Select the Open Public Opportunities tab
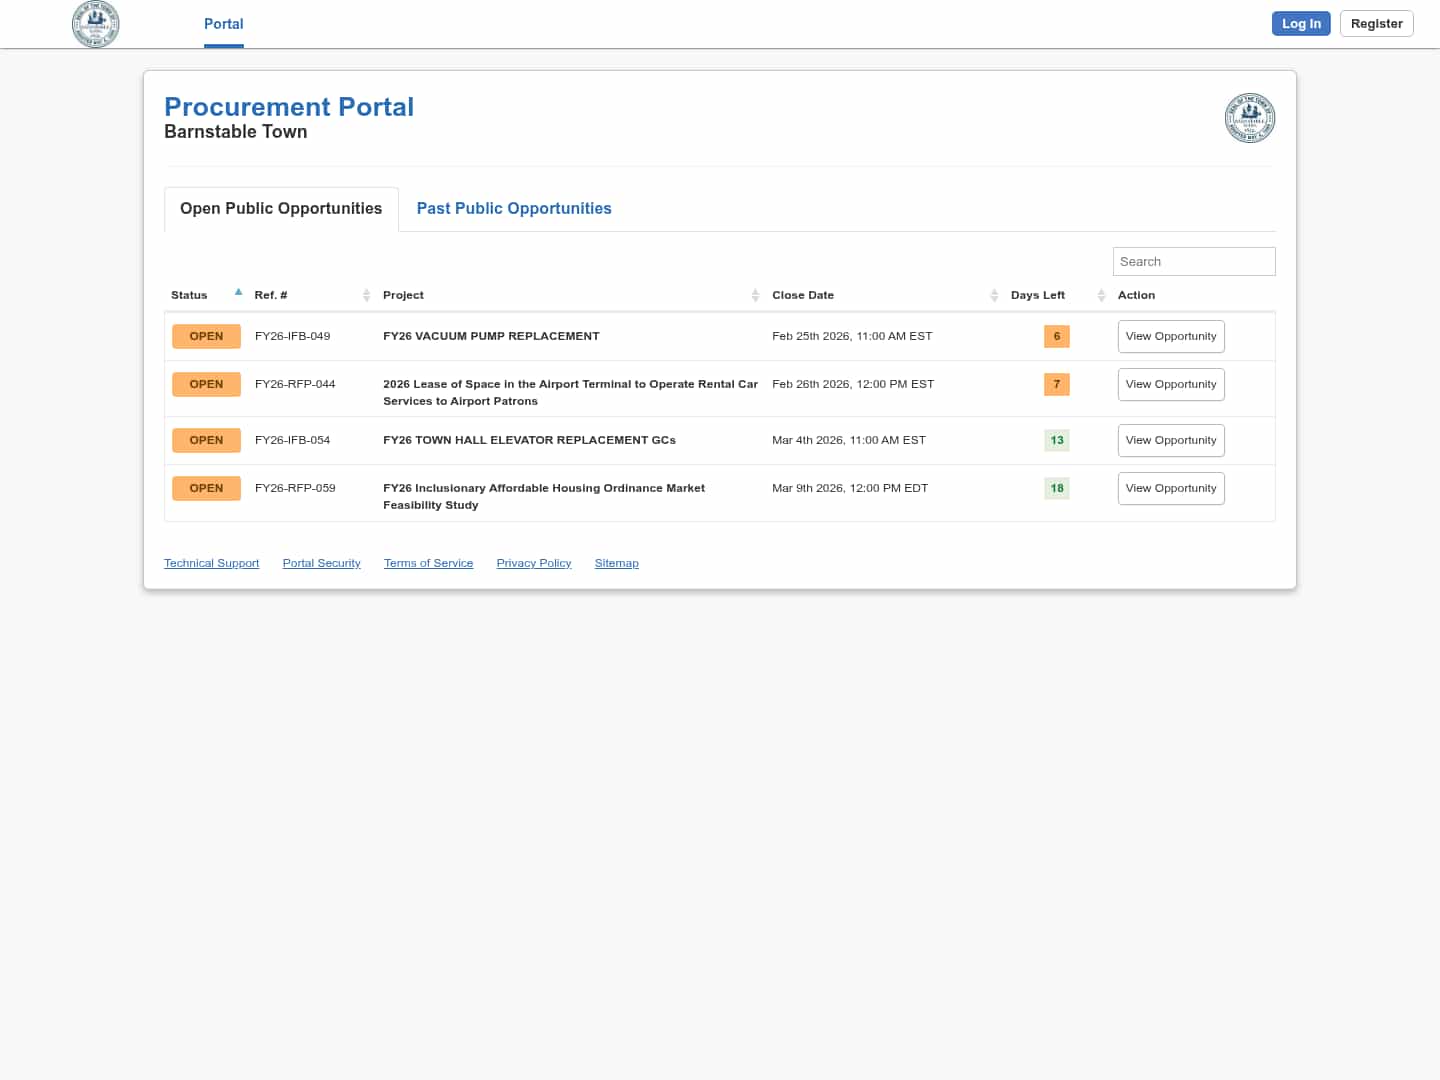This screenshot has width=1440, height=1080. click(x=281, y=209)
